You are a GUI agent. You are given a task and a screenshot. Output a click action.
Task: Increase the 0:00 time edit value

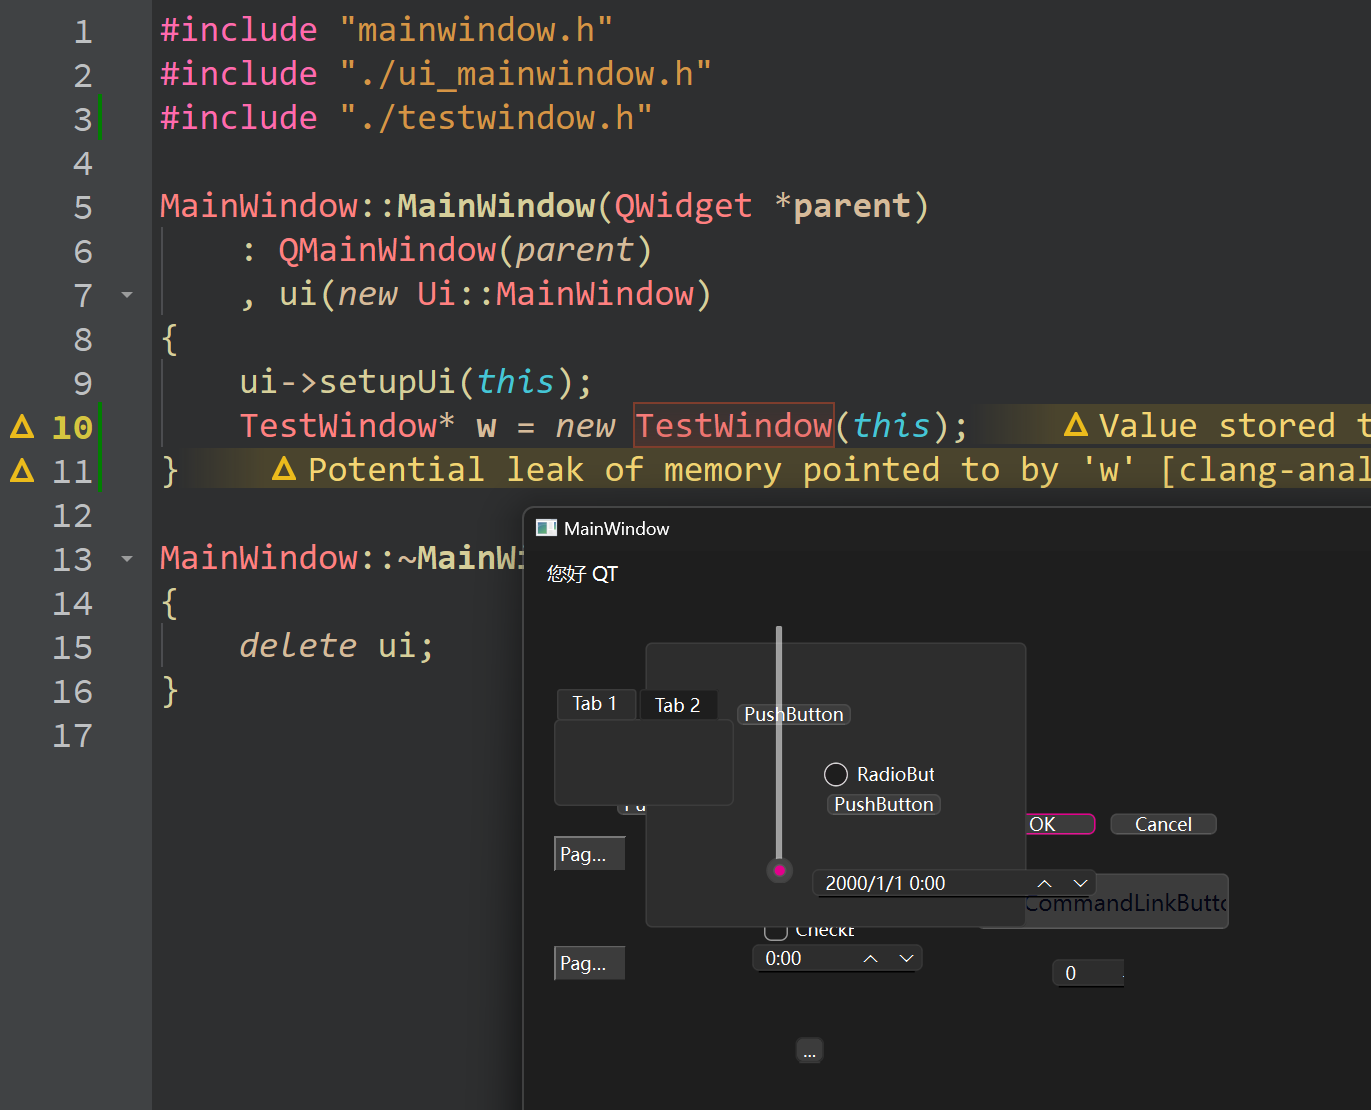point(871,958)
